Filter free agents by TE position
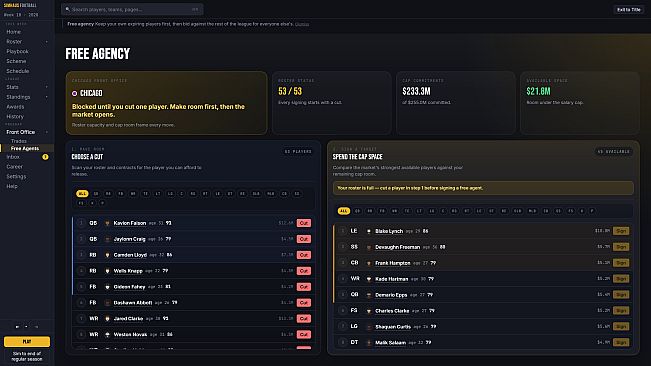This screenshot has height=366, width=651. [x=407, y=211]
